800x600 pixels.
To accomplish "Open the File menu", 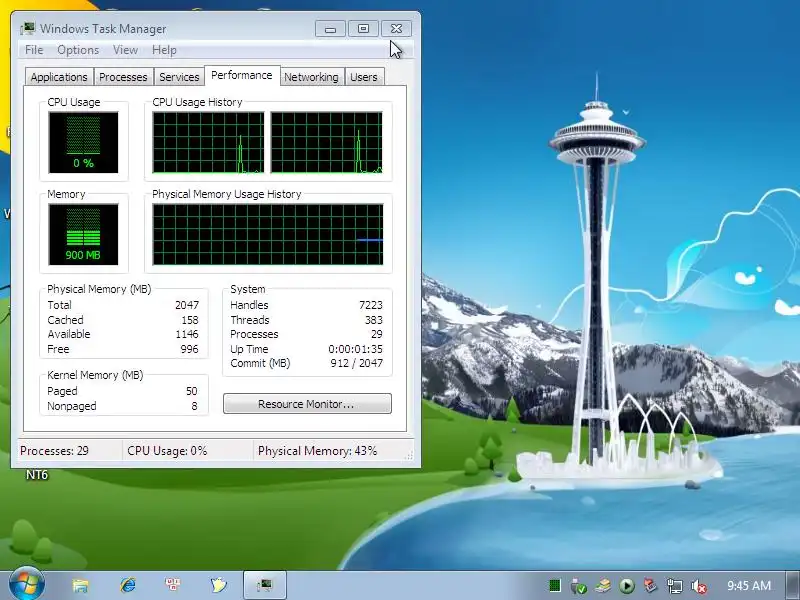I will point(34,50).
